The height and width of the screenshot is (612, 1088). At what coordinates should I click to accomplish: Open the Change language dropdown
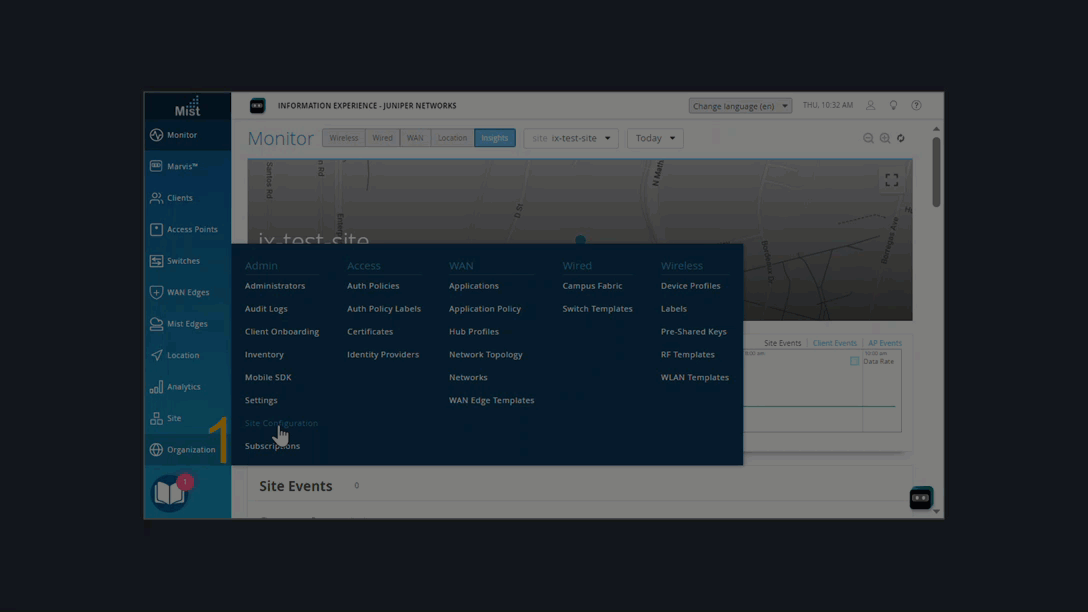click(x=740, y=106)
